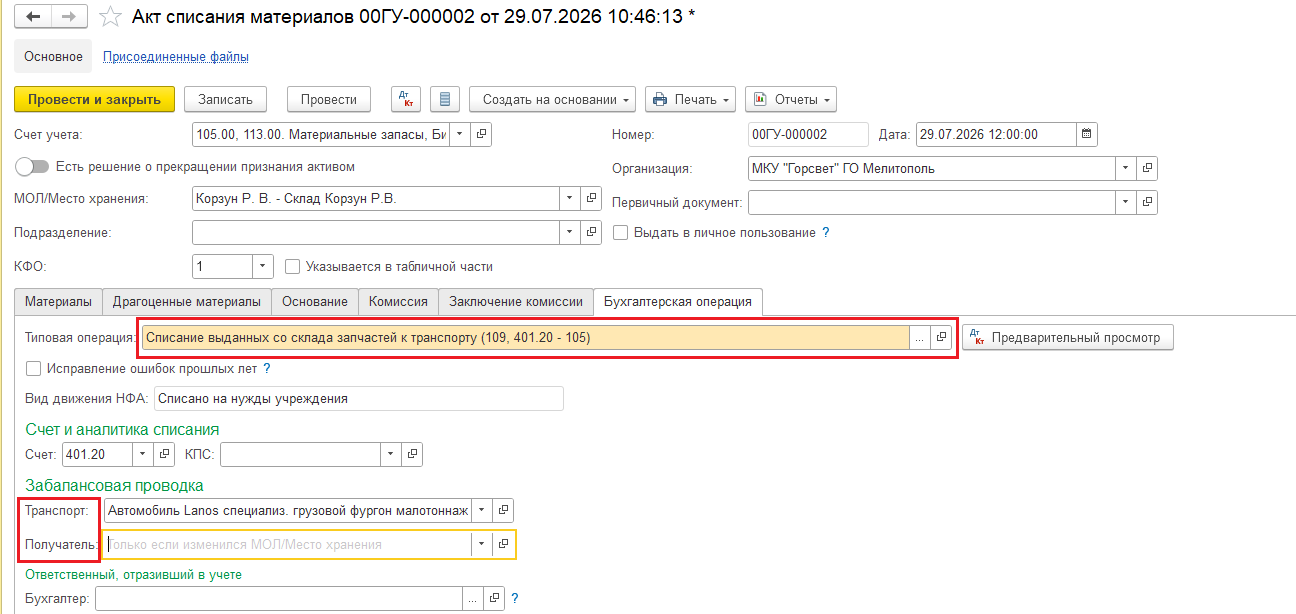Open the Организация value with open-form icon
Image resolution: width=1296 pixels, height=614 pixels.
(x=1147, y=168)
